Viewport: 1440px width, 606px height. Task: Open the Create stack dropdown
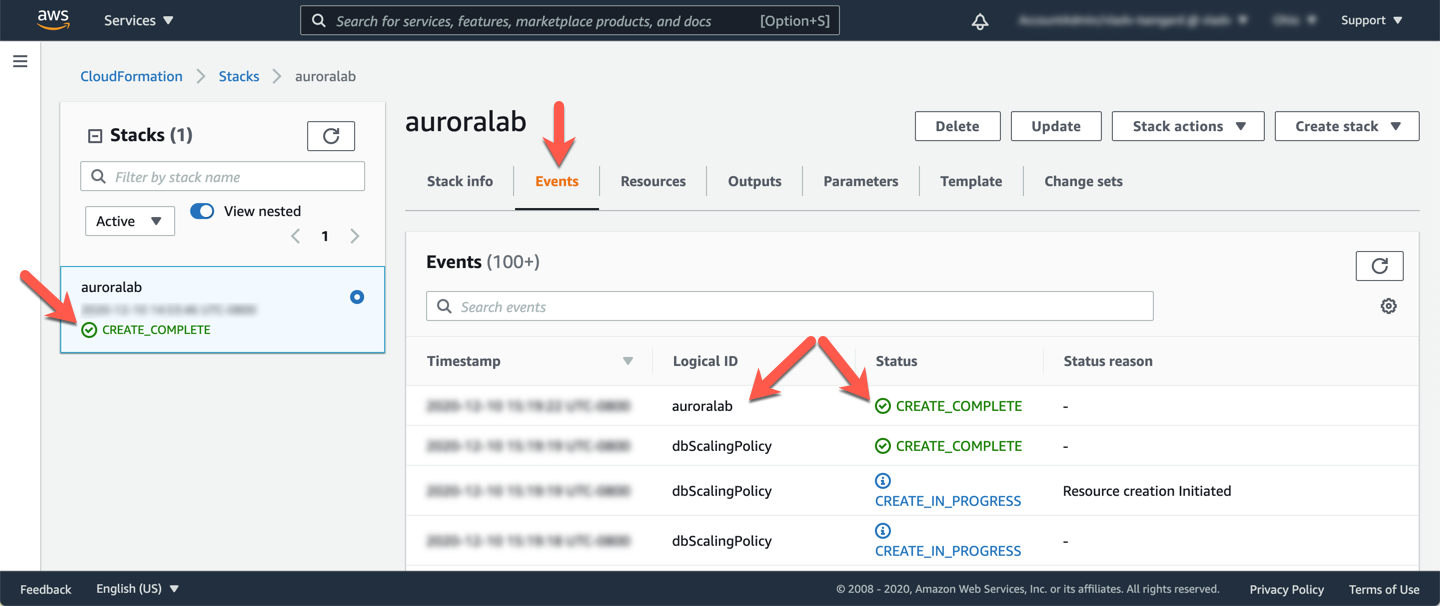[1346, 126]
